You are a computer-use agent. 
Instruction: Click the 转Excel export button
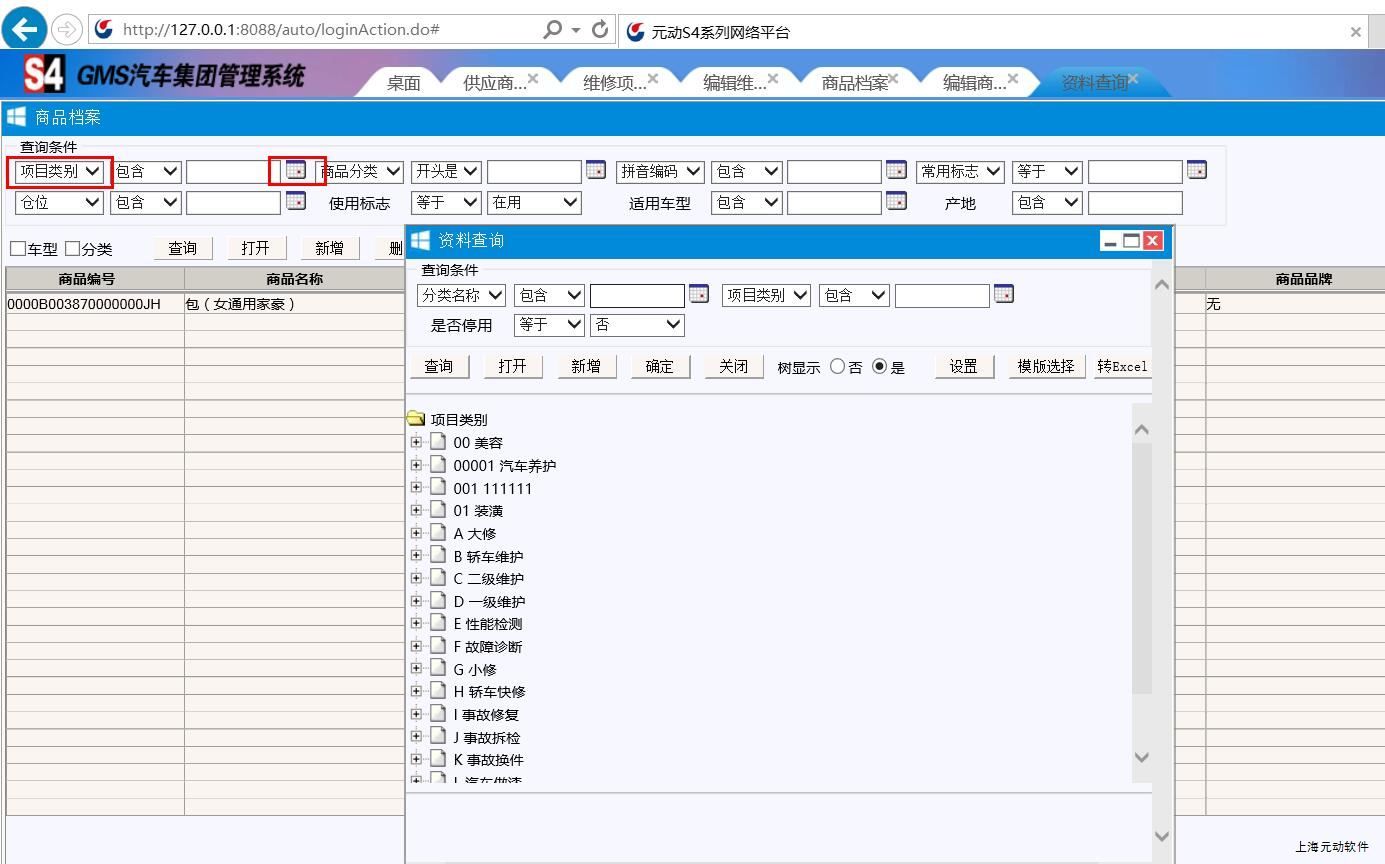(x=1122, y=367)
